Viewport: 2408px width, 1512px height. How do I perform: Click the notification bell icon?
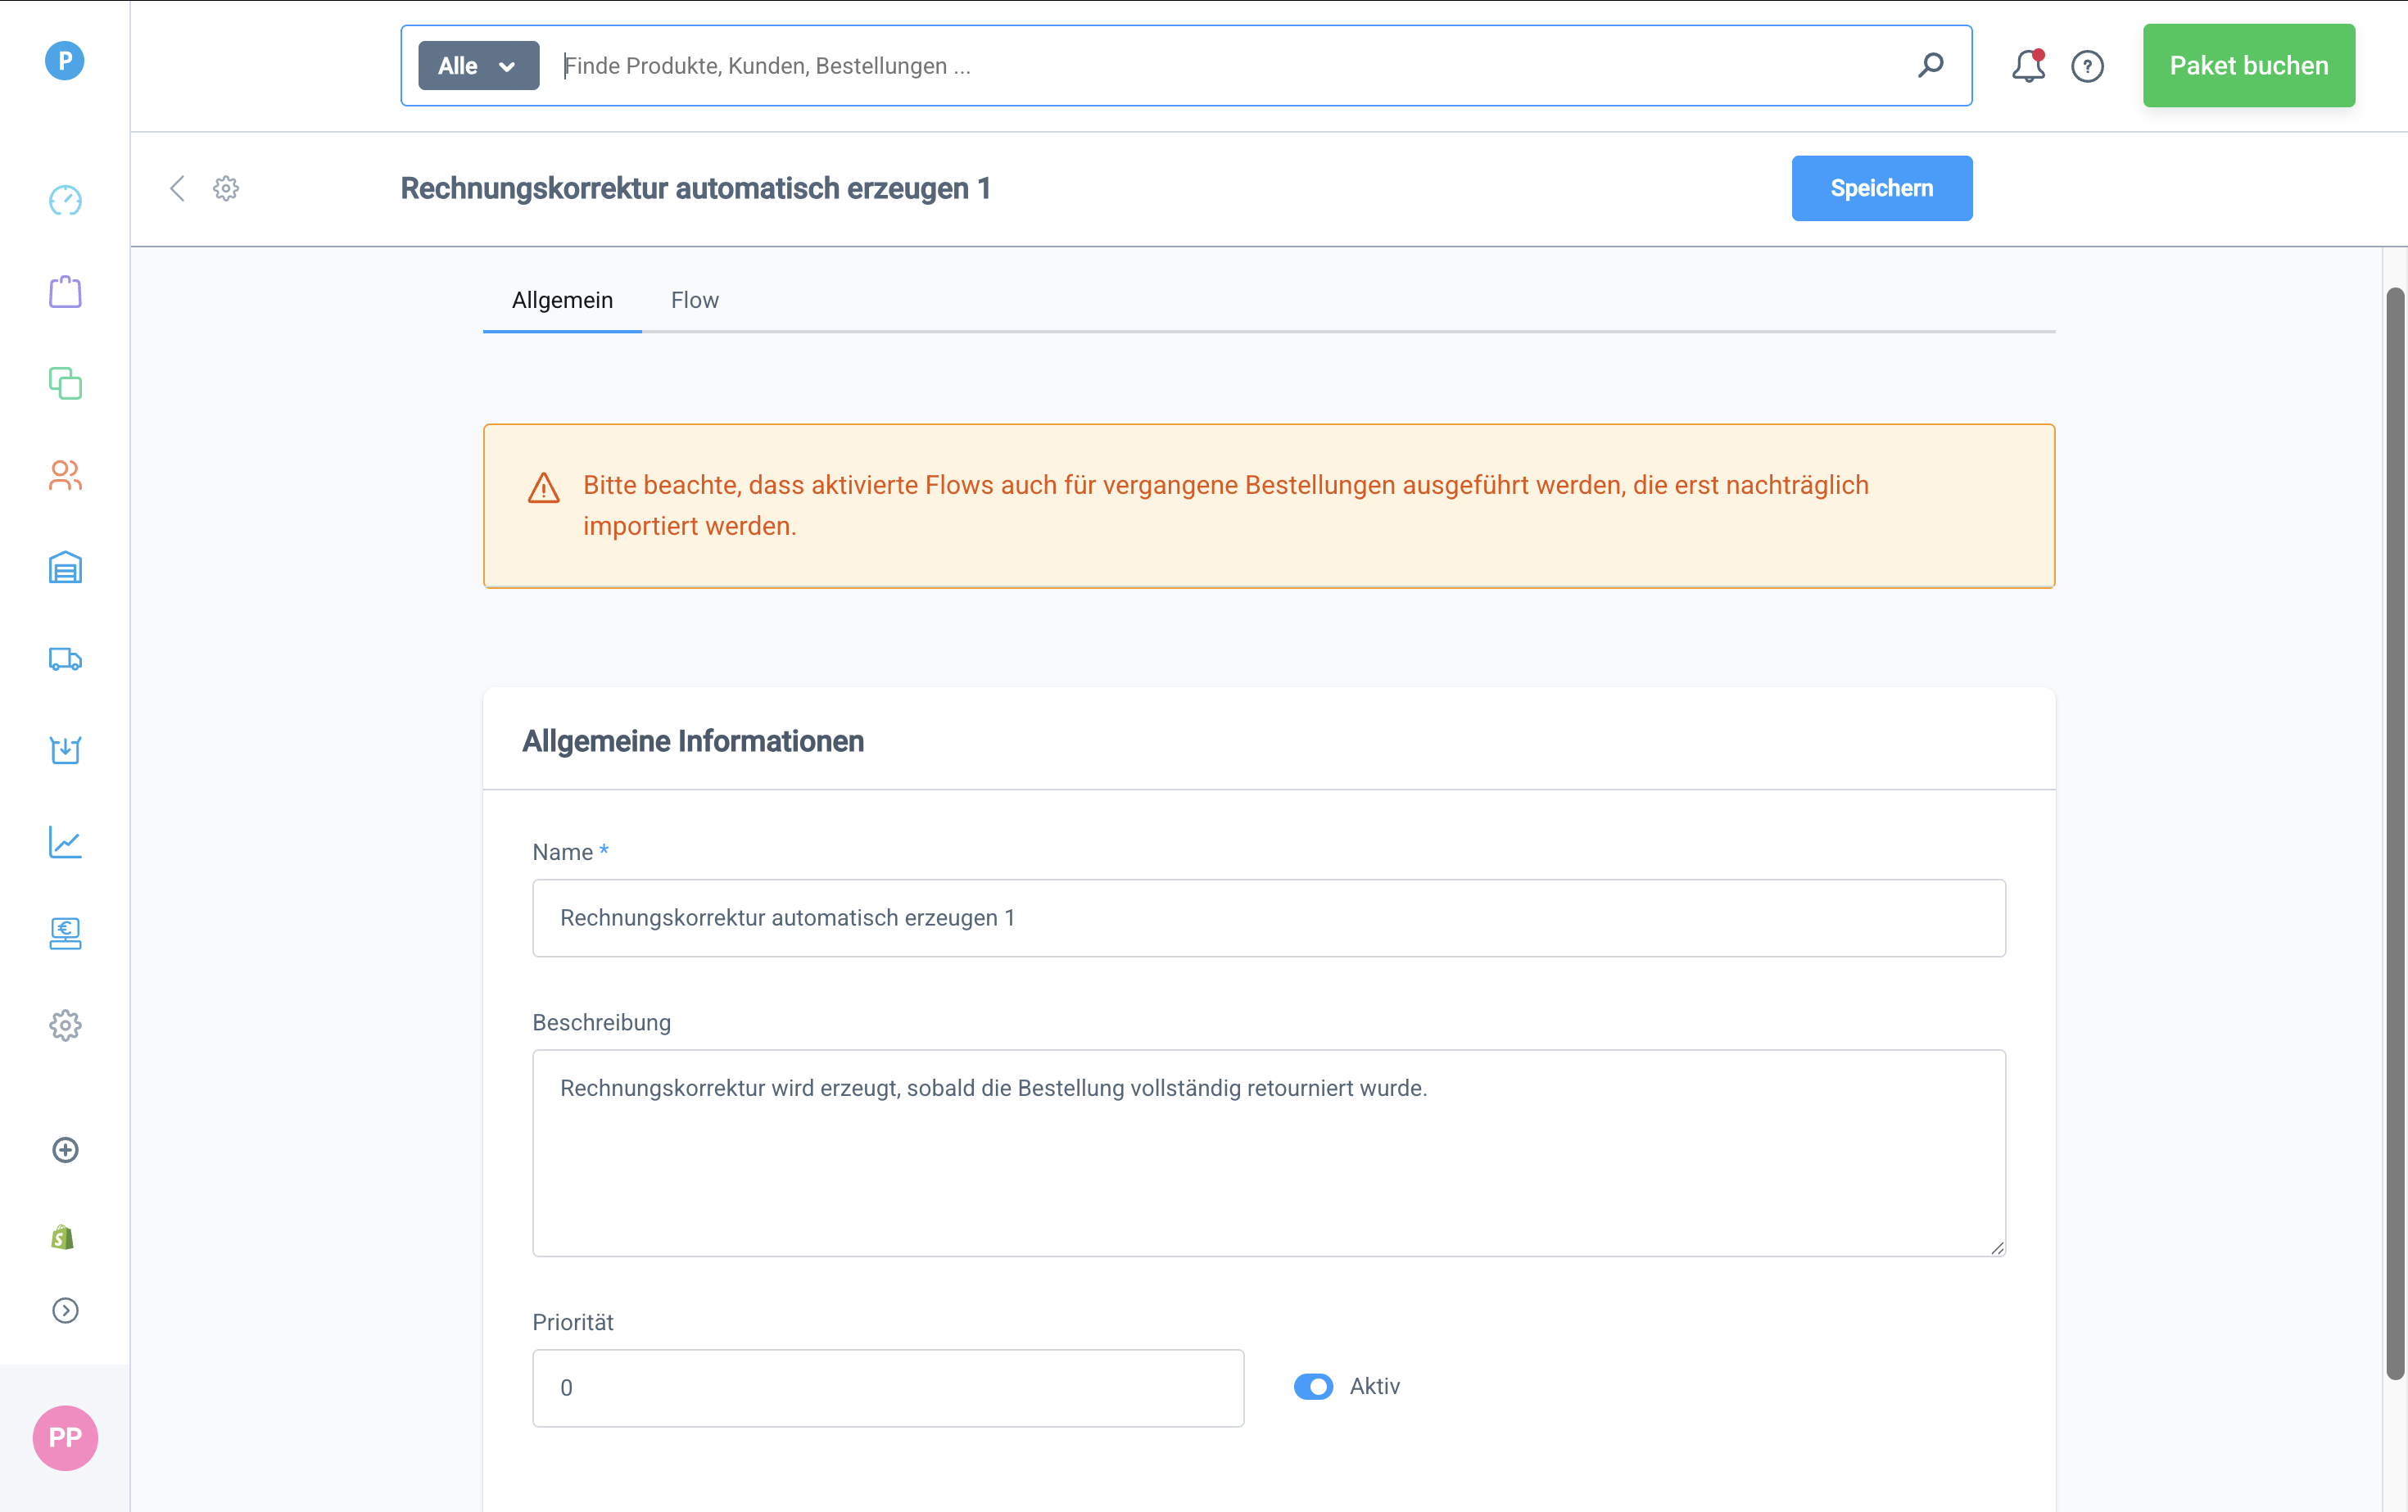2028,66
